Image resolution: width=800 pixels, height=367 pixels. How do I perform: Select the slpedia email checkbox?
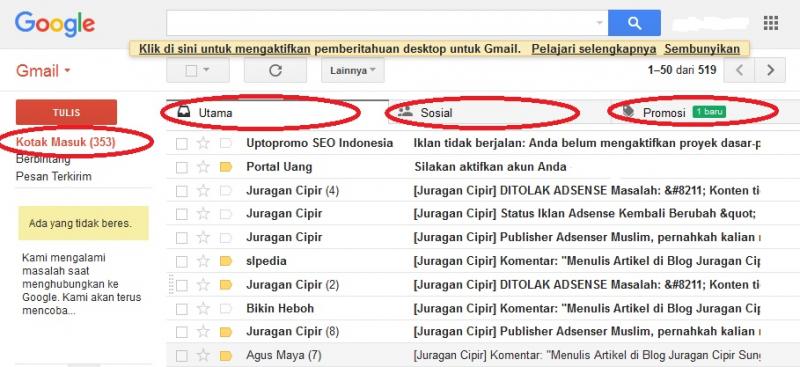tap(182, 262)
